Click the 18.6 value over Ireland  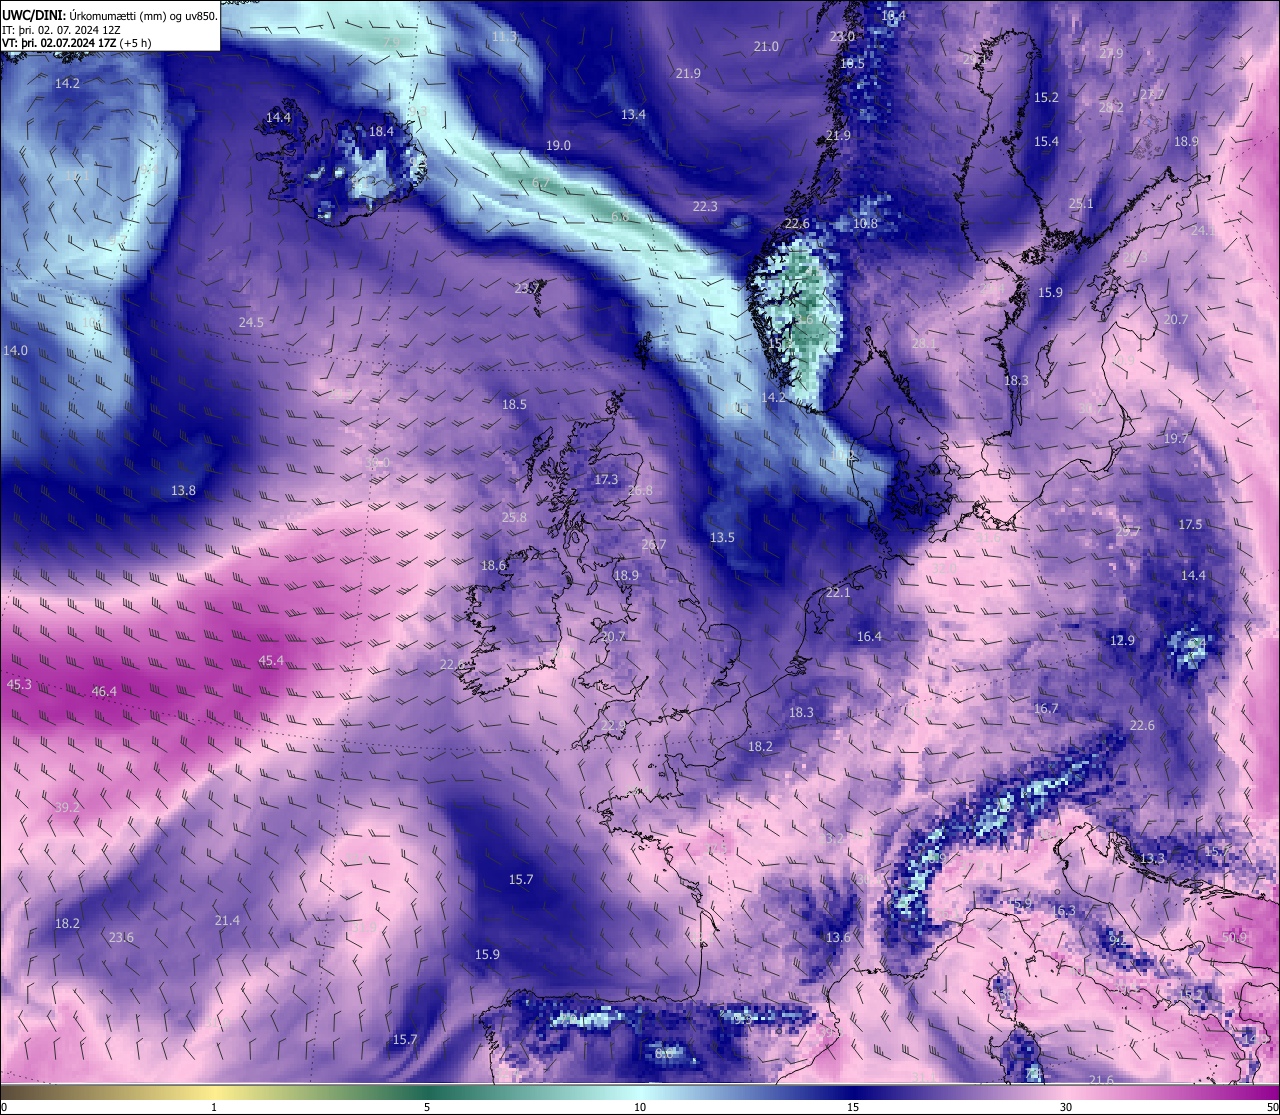[x=493, y=565]
